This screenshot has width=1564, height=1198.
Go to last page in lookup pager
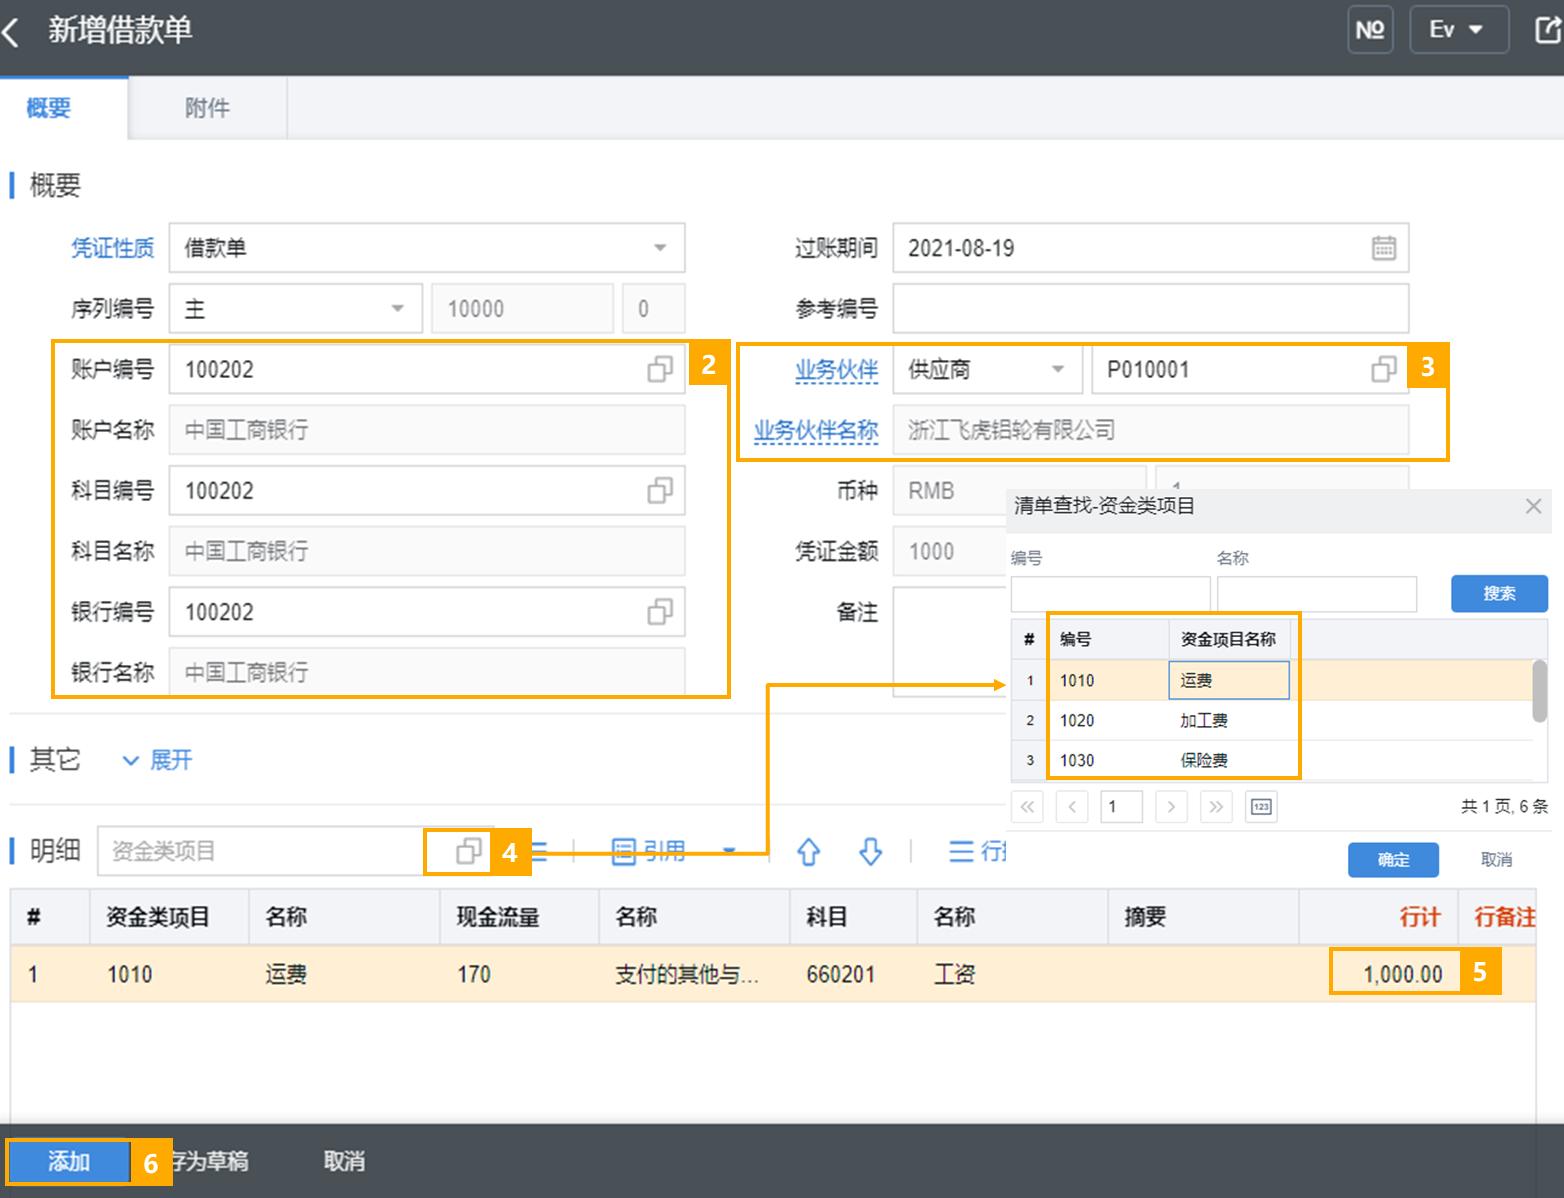pos(1215,806)
